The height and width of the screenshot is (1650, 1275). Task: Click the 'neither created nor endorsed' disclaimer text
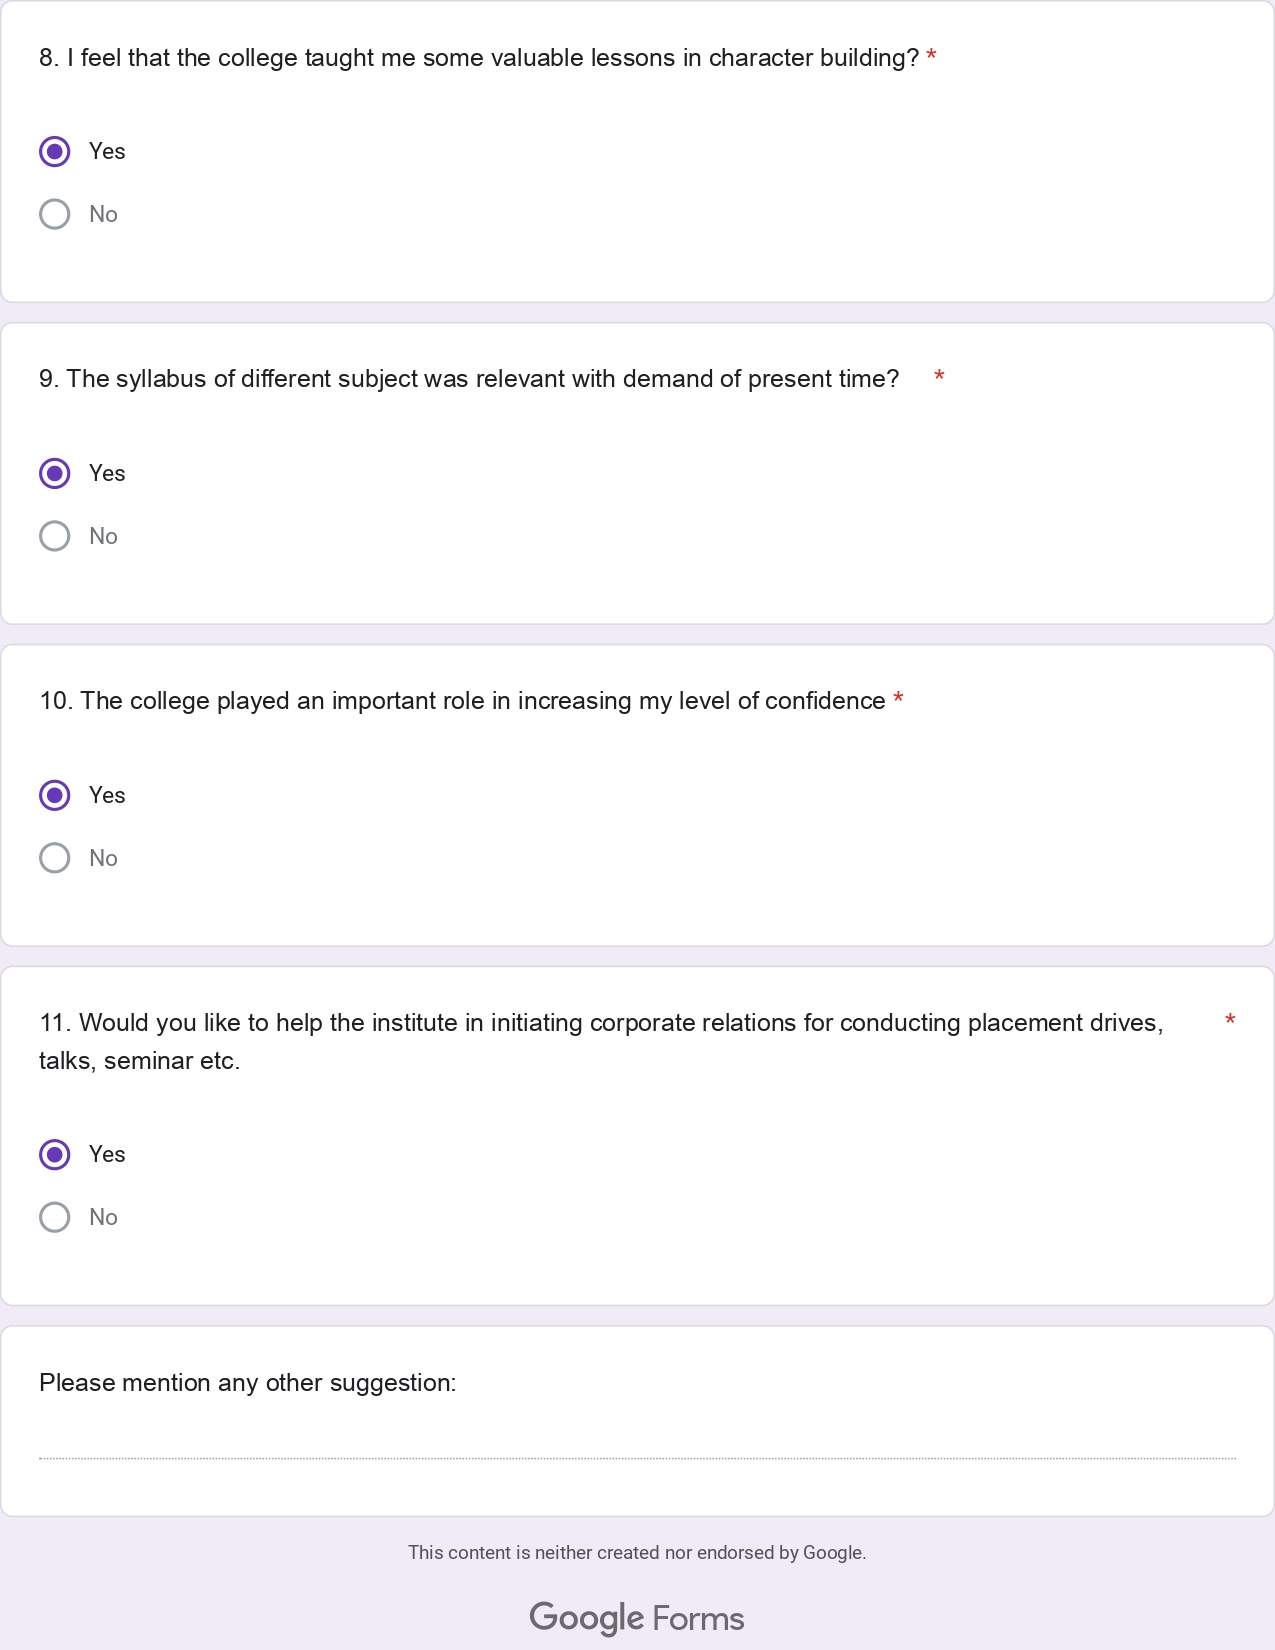(637, 1552)
